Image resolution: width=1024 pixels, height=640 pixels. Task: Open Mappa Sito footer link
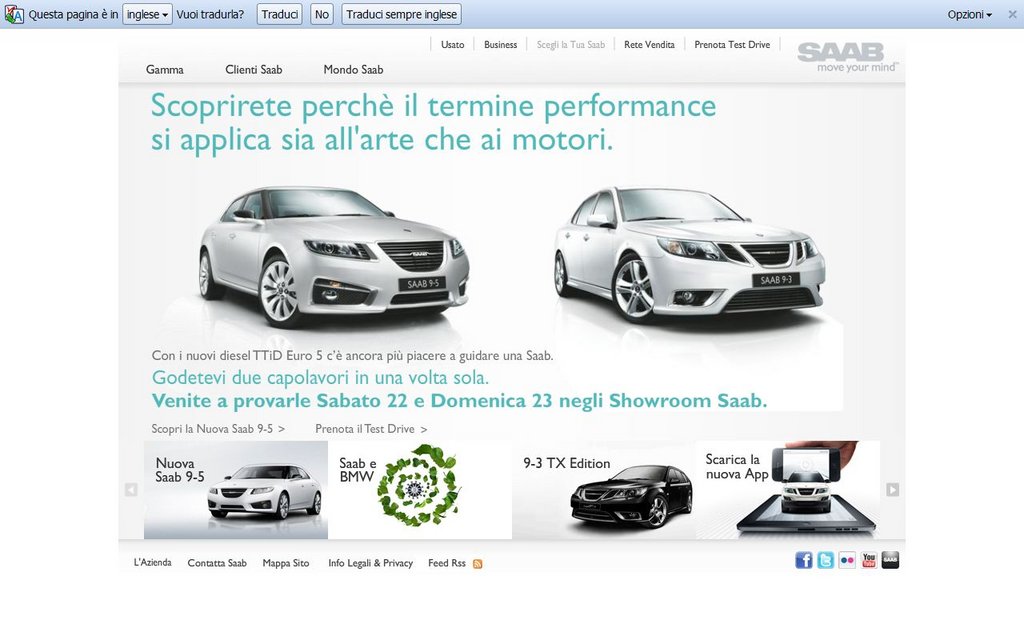pos(286,563)
